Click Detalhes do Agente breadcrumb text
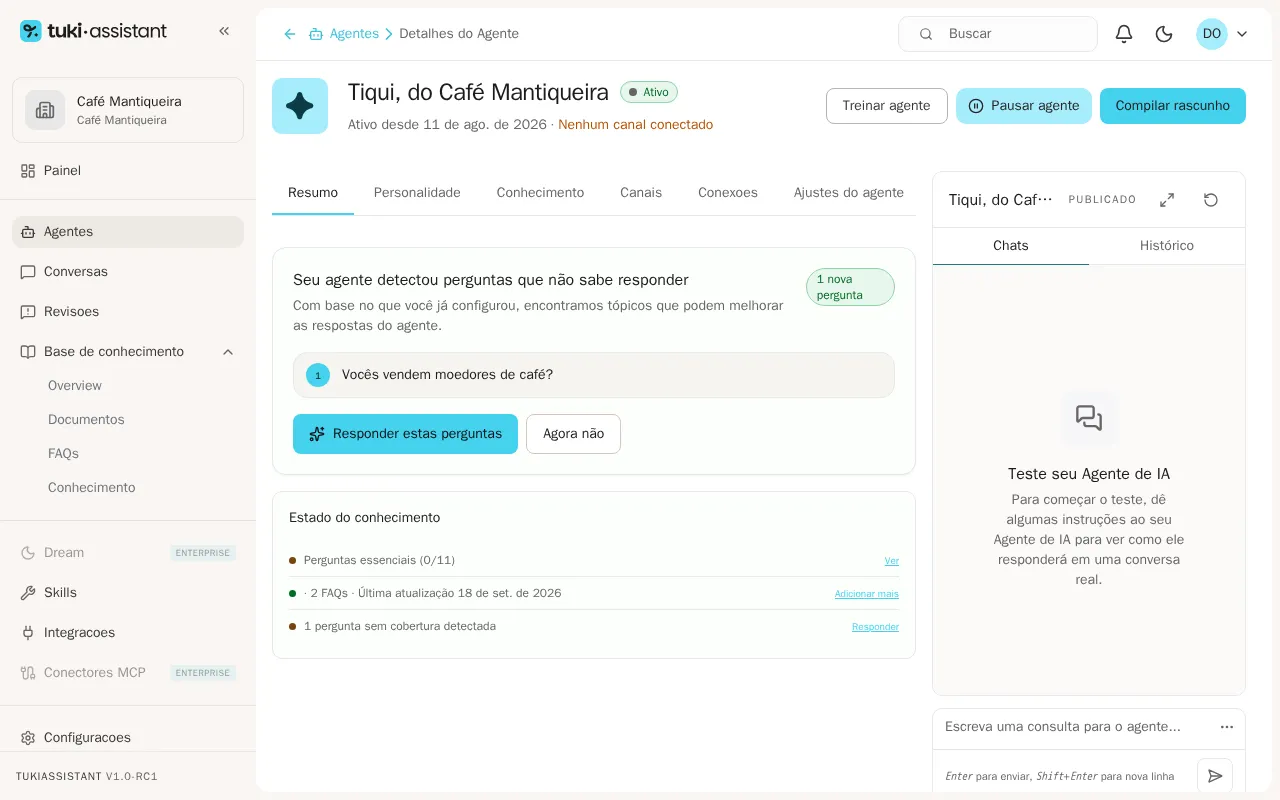The image size is (1280, 800). pyautogui.click(x=459, y=34)
